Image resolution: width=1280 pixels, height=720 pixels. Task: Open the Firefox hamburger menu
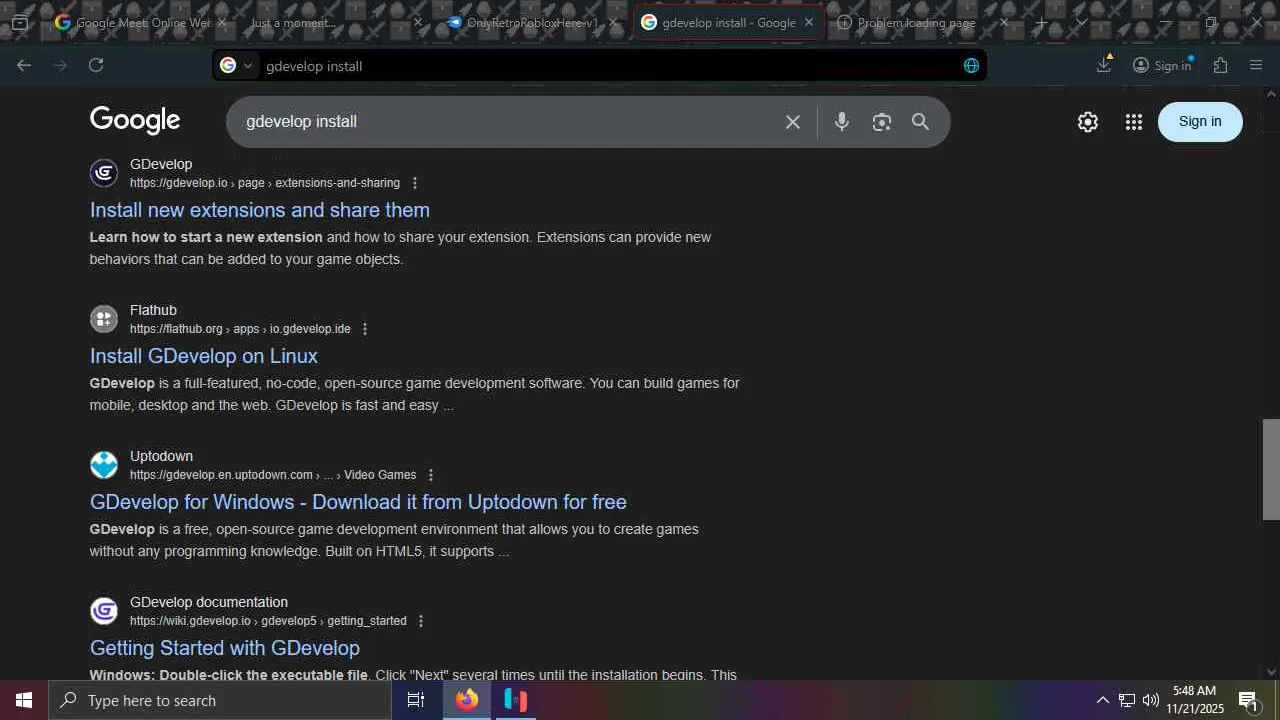click(x=1256, y=65)
